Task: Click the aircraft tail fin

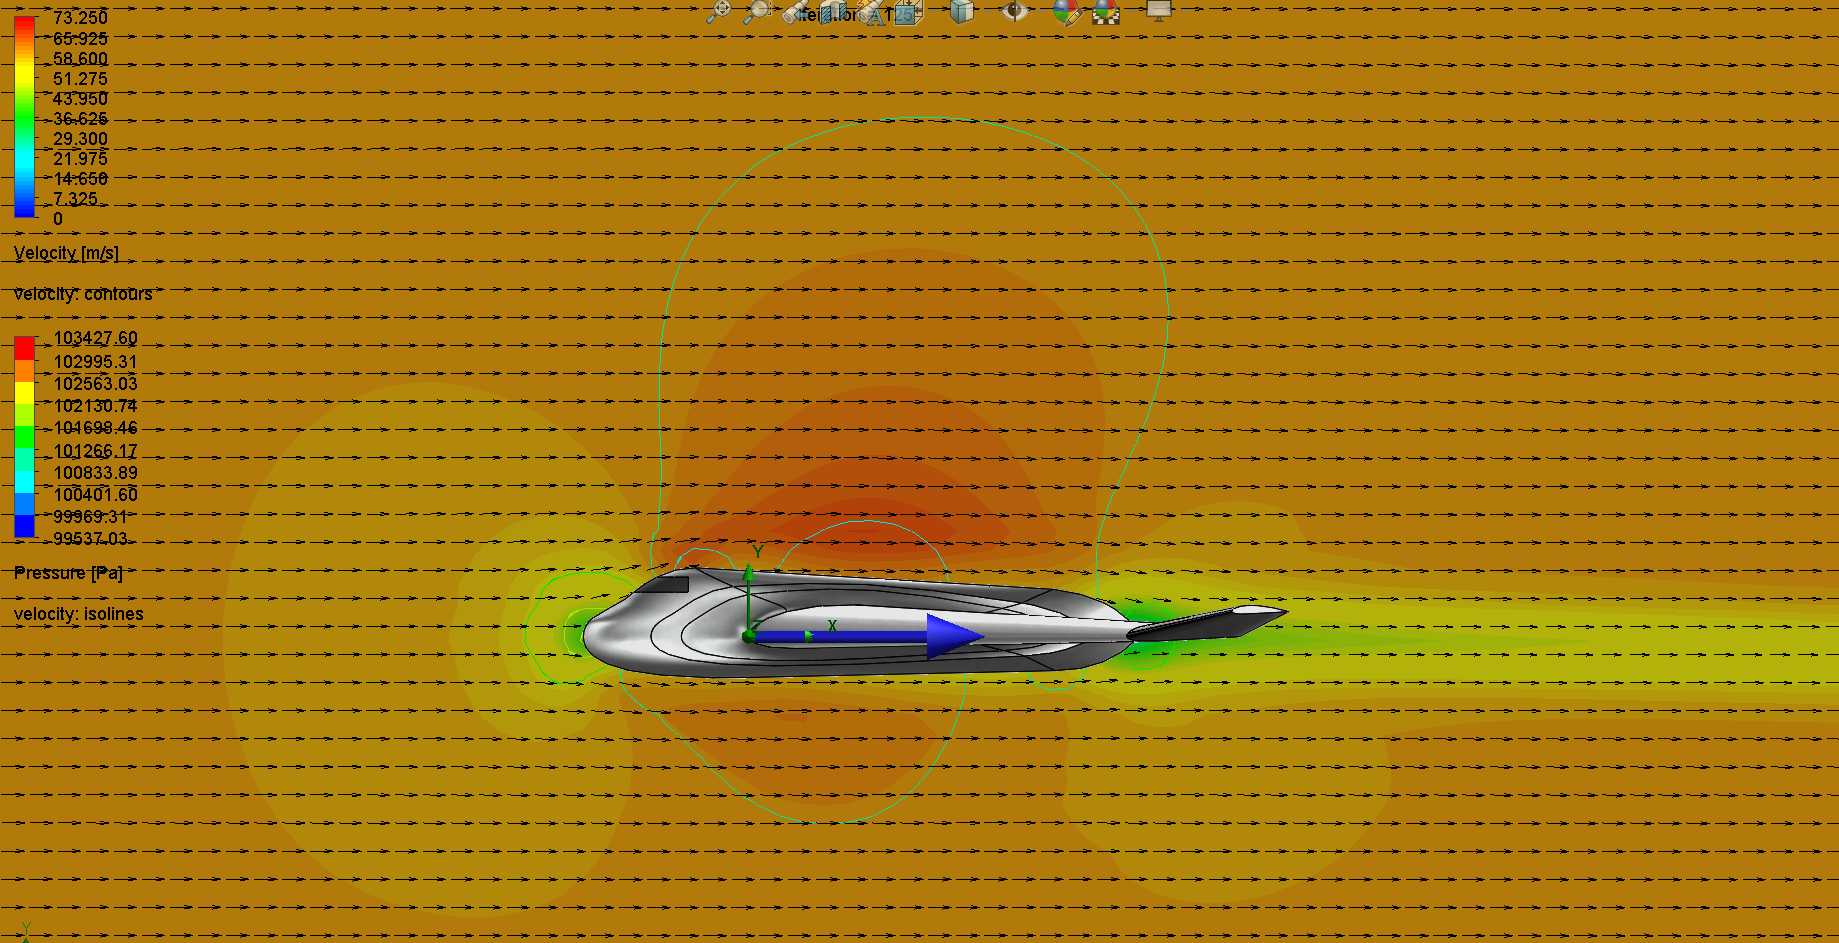Action: pyautogui.click(x=1207, y=621)
